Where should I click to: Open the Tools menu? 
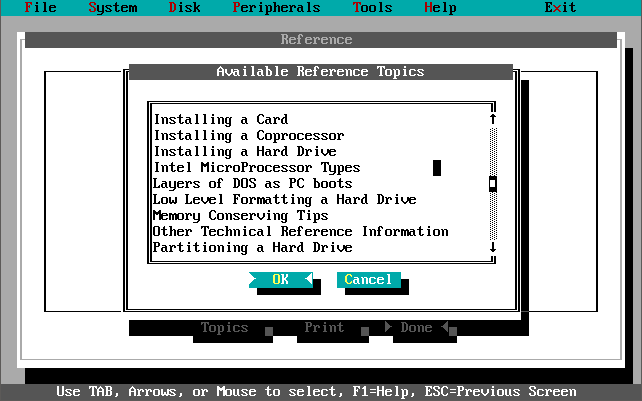coord(372,7)
